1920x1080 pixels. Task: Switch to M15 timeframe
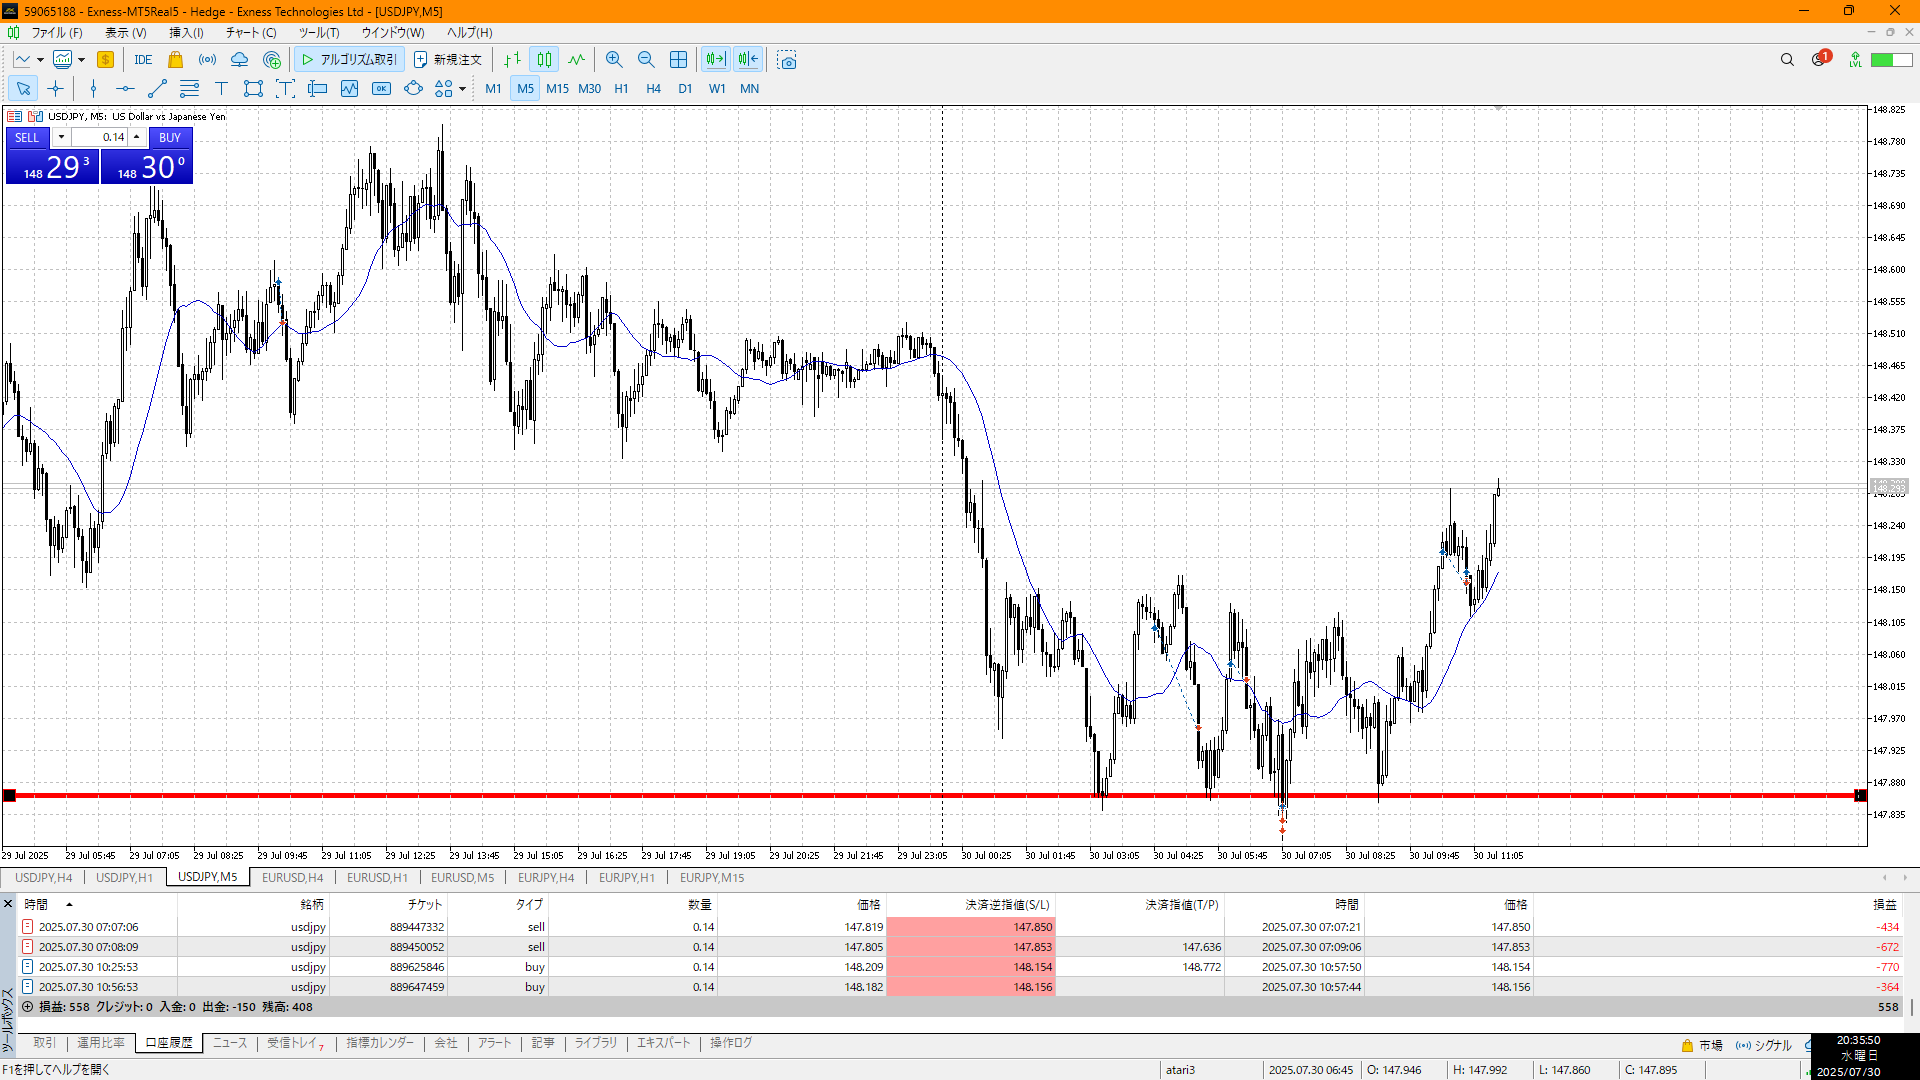557,89
